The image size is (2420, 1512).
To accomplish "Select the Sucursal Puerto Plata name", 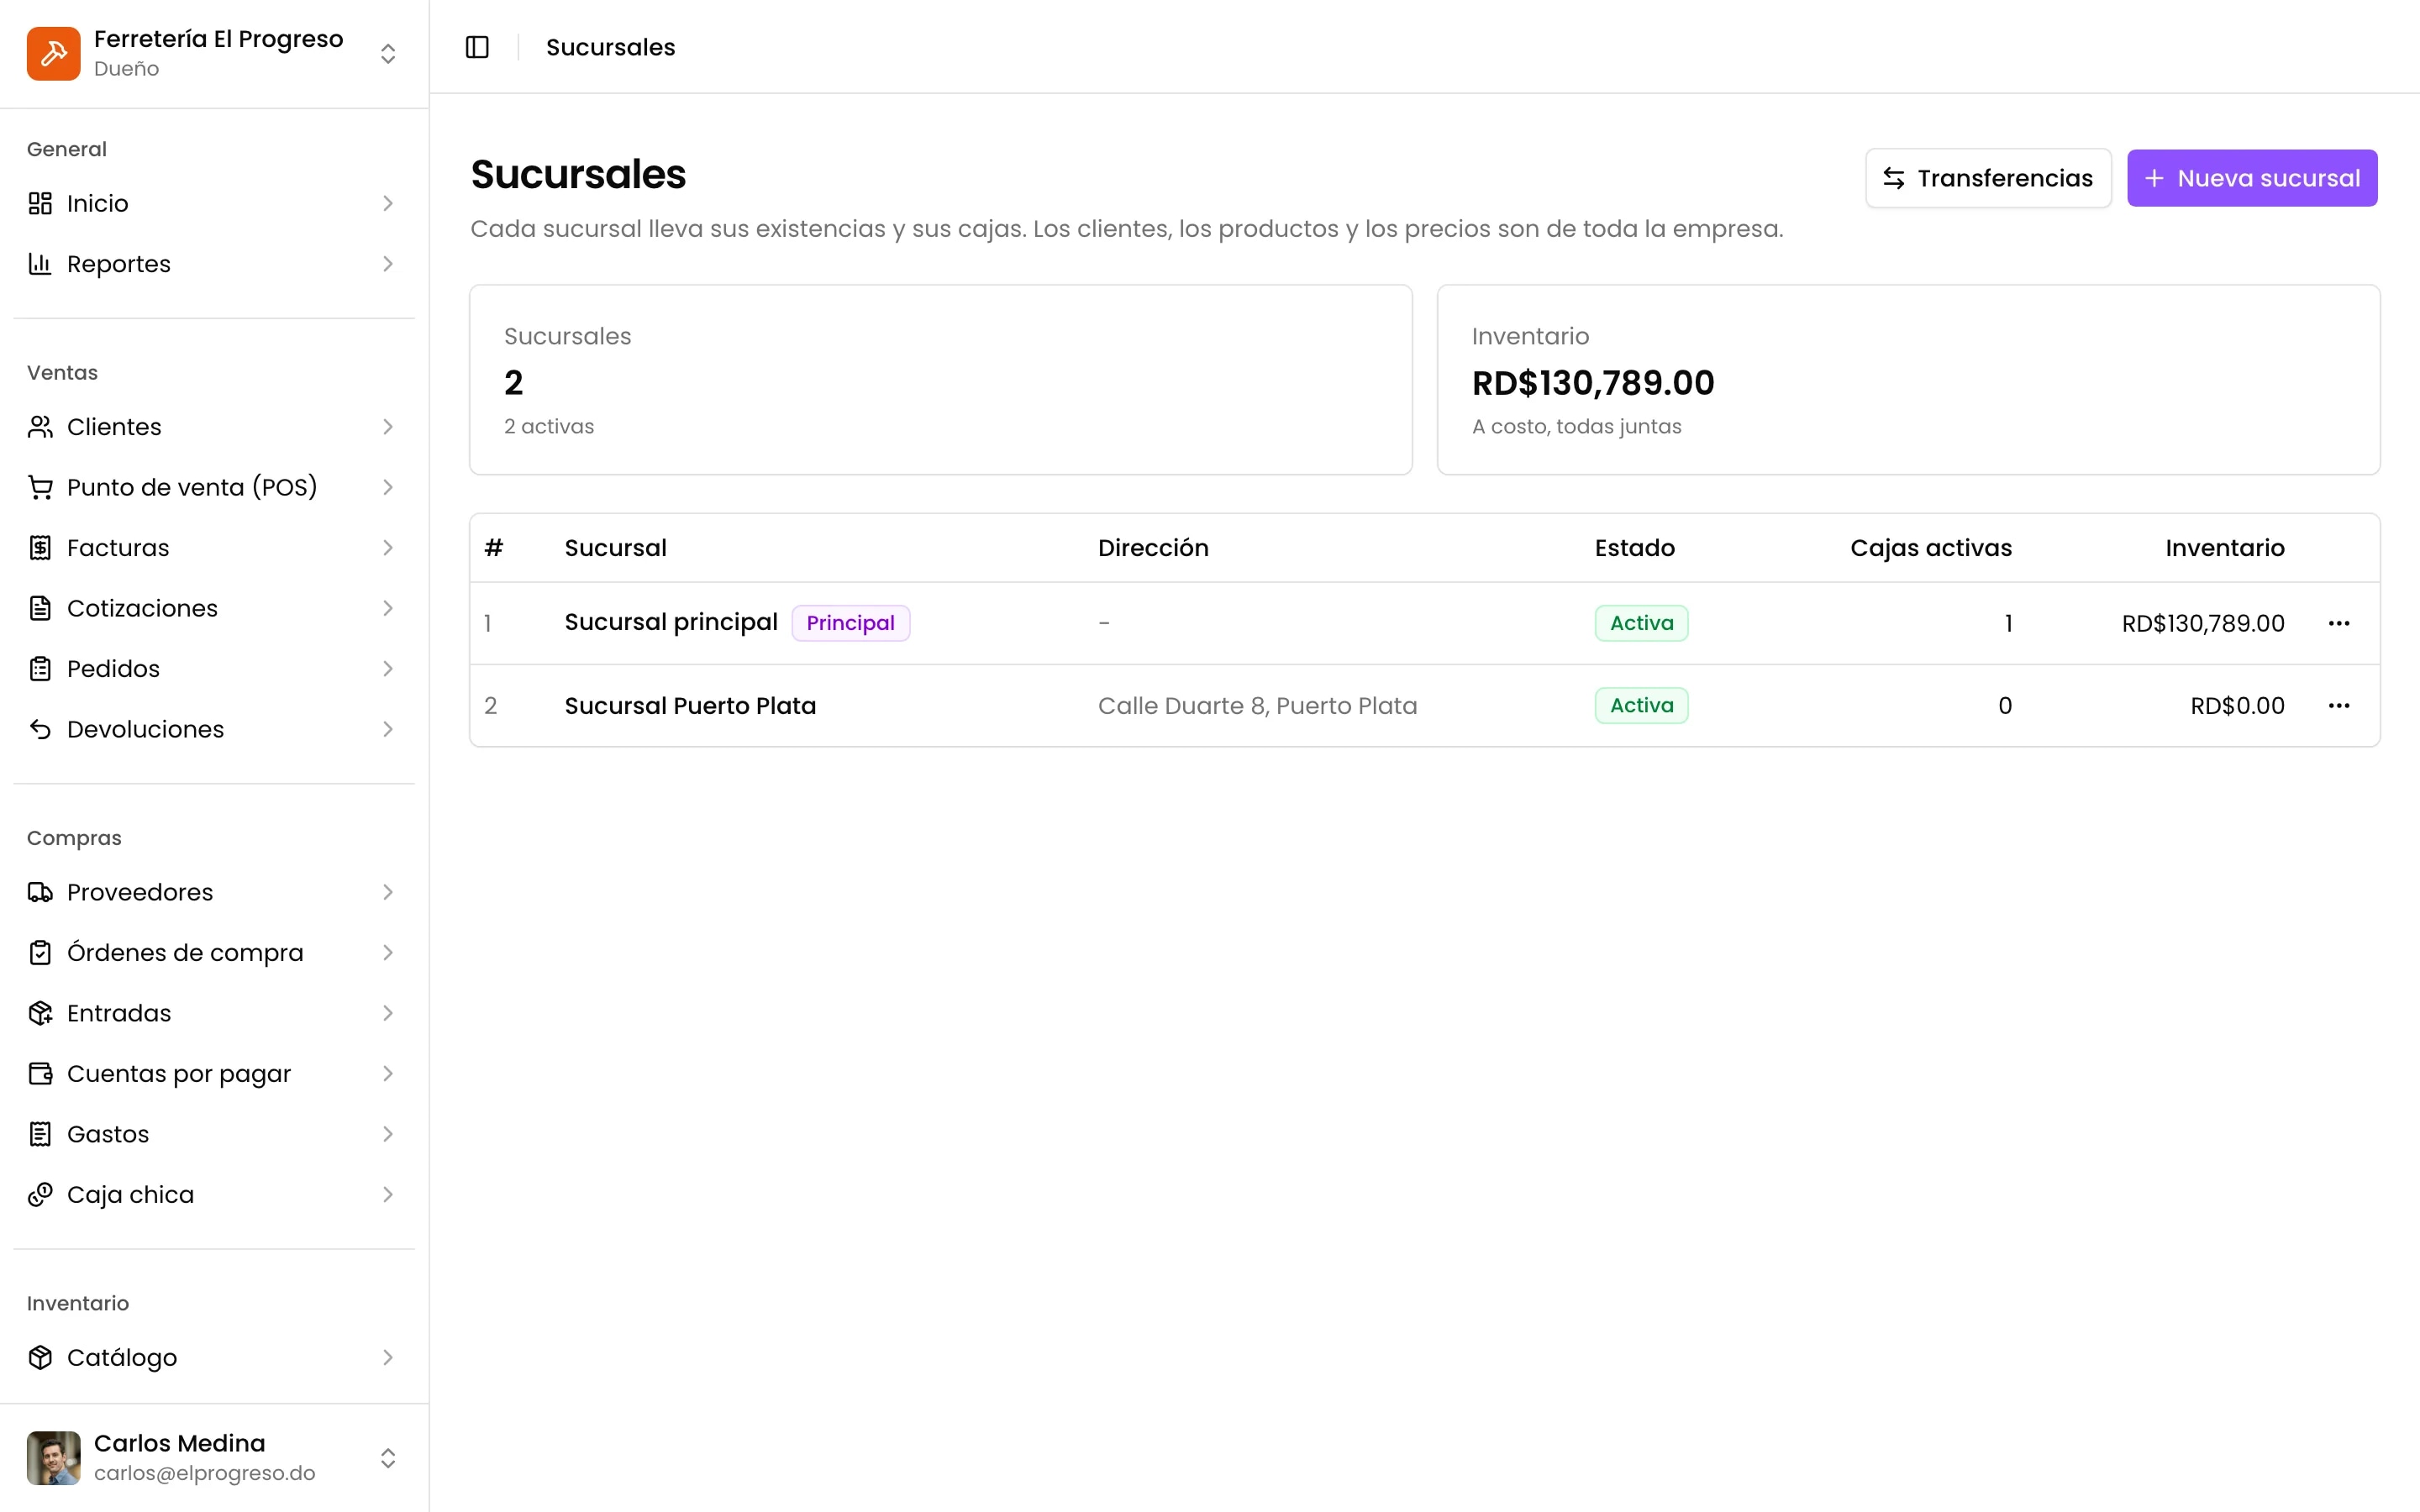I will point(690,706).
